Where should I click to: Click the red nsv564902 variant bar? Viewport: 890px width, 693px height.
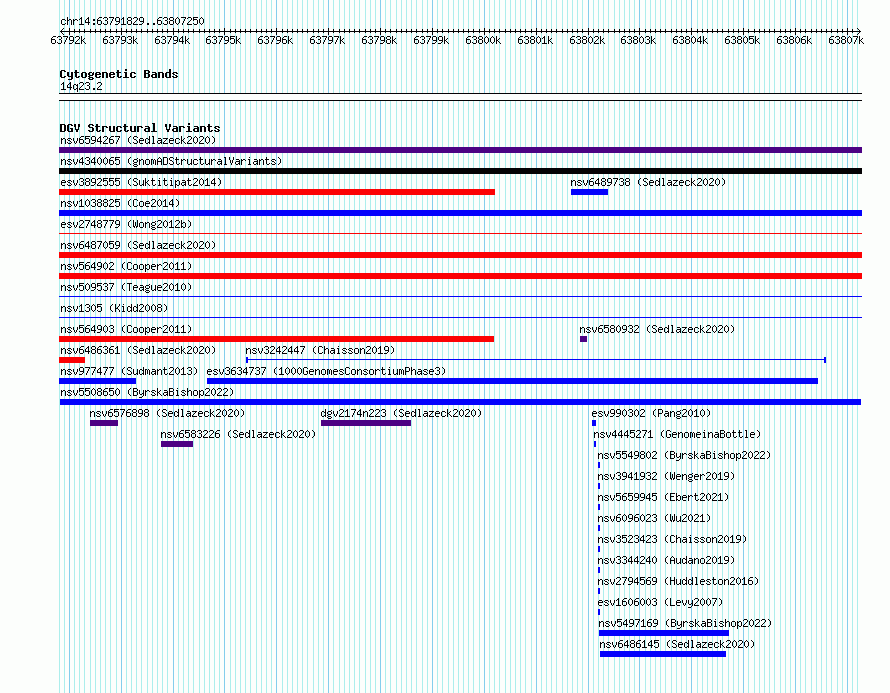[460, 276]
